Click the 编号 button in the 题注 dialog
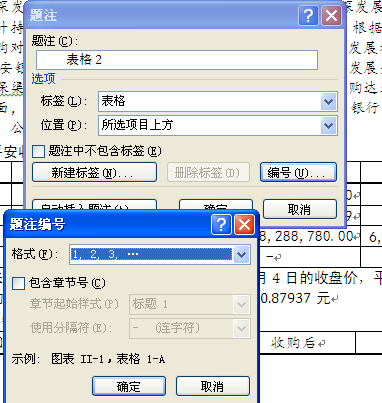Image resolution: width=382 pixels, height=403 pixels. tap(298, 172)
